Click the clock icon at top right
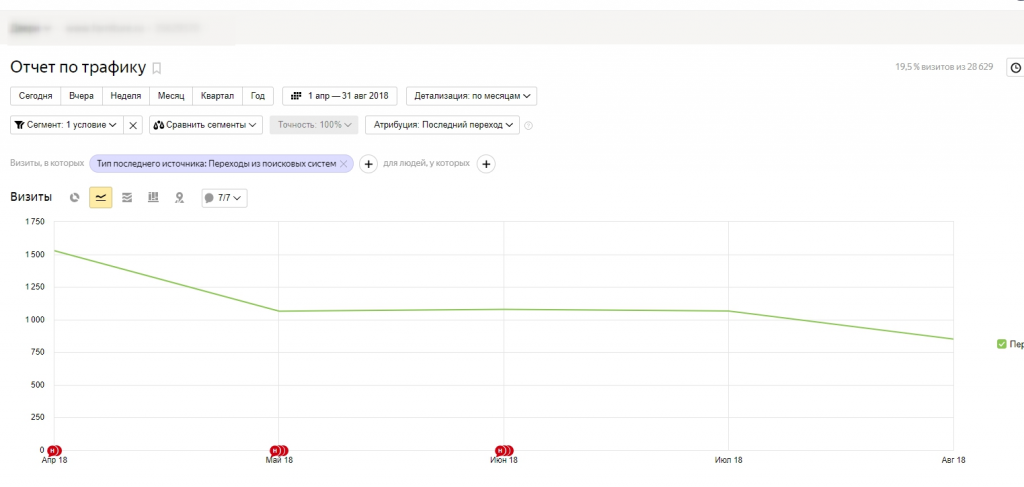The width and height of the screenshot is (1024, 487). point(1015,68)
